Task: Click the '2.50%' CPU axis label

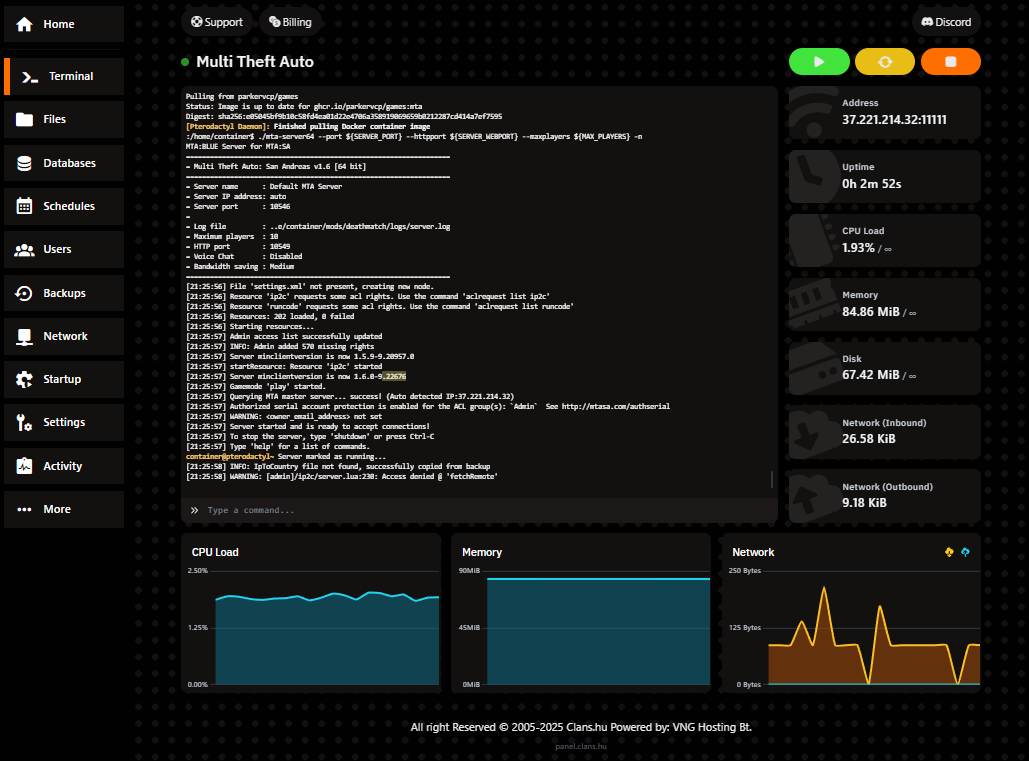Action: [x=198, y=571]
